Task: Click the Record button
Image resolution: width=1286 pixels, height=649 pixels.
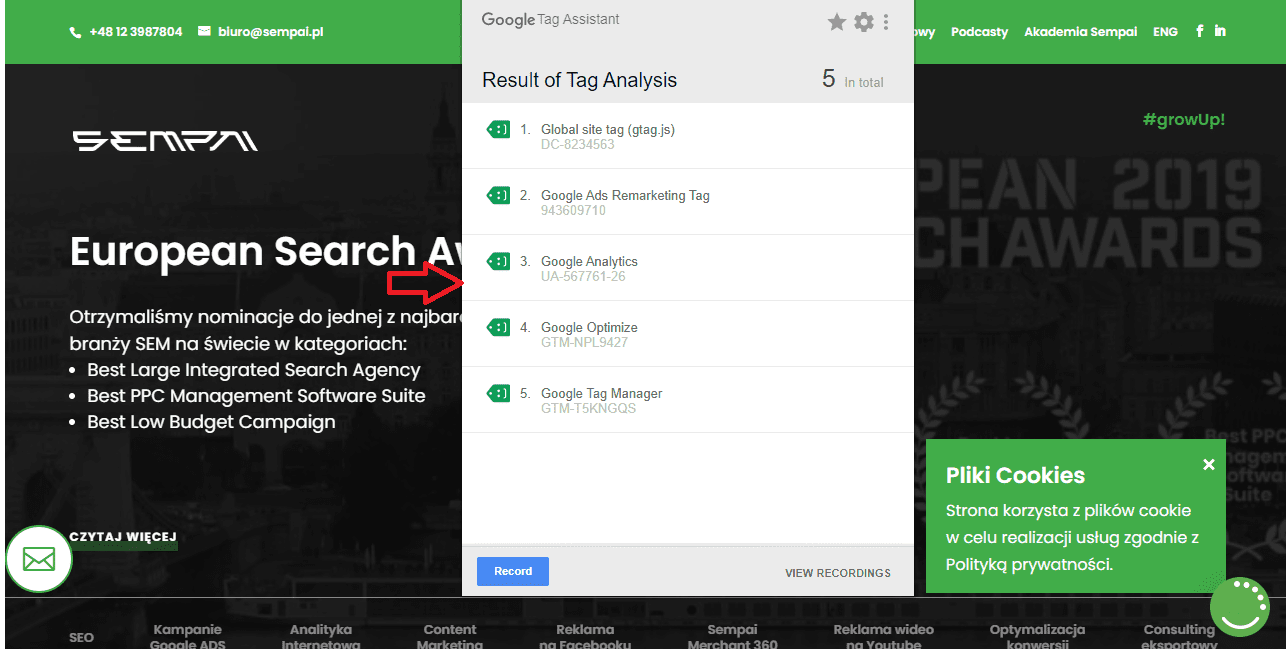Action: [513, 571]
